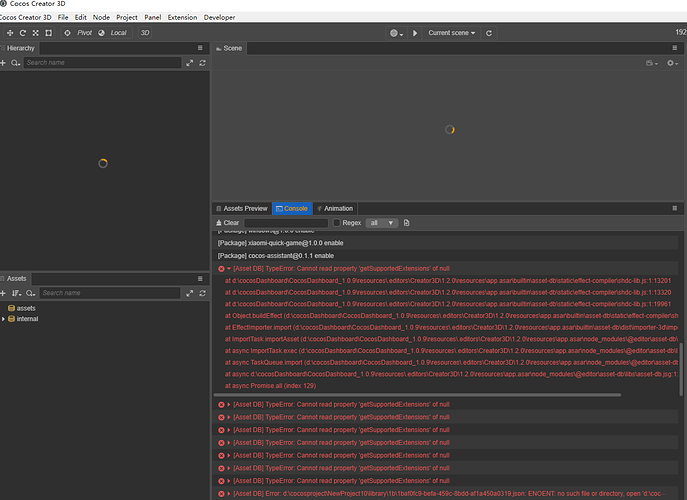Image resolution: width=687 pixels, height=500 pixels.
Task: Click the console horizontal scrollbar
Action: 417,395
